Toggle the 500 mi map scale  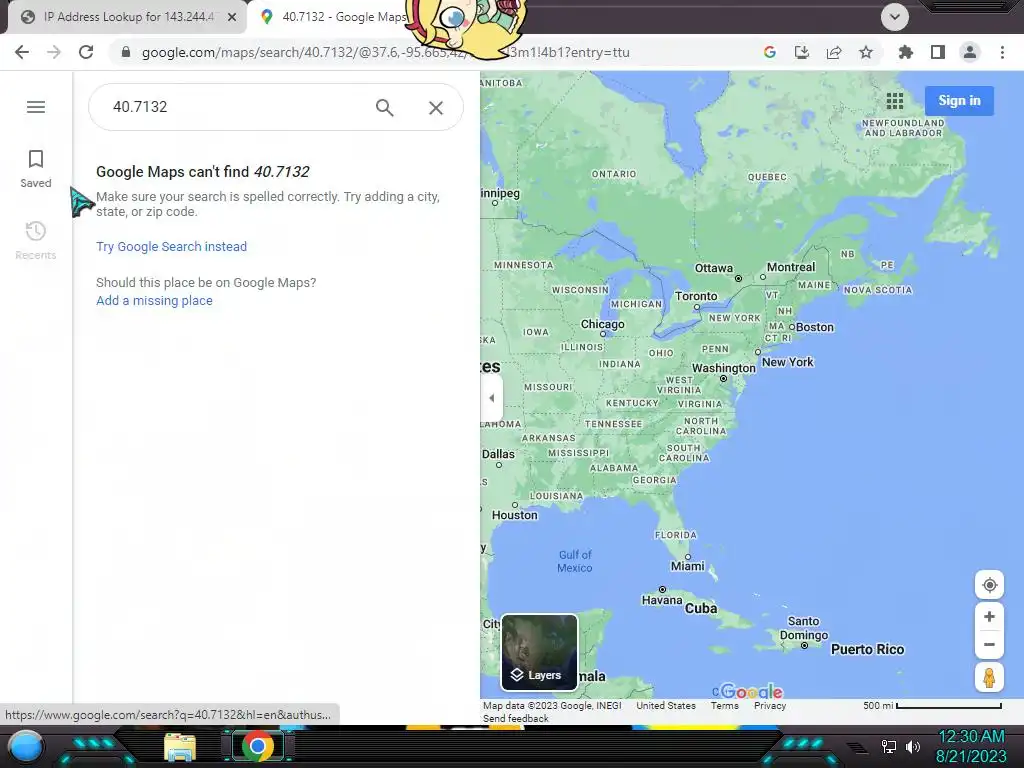coord(932,705)
